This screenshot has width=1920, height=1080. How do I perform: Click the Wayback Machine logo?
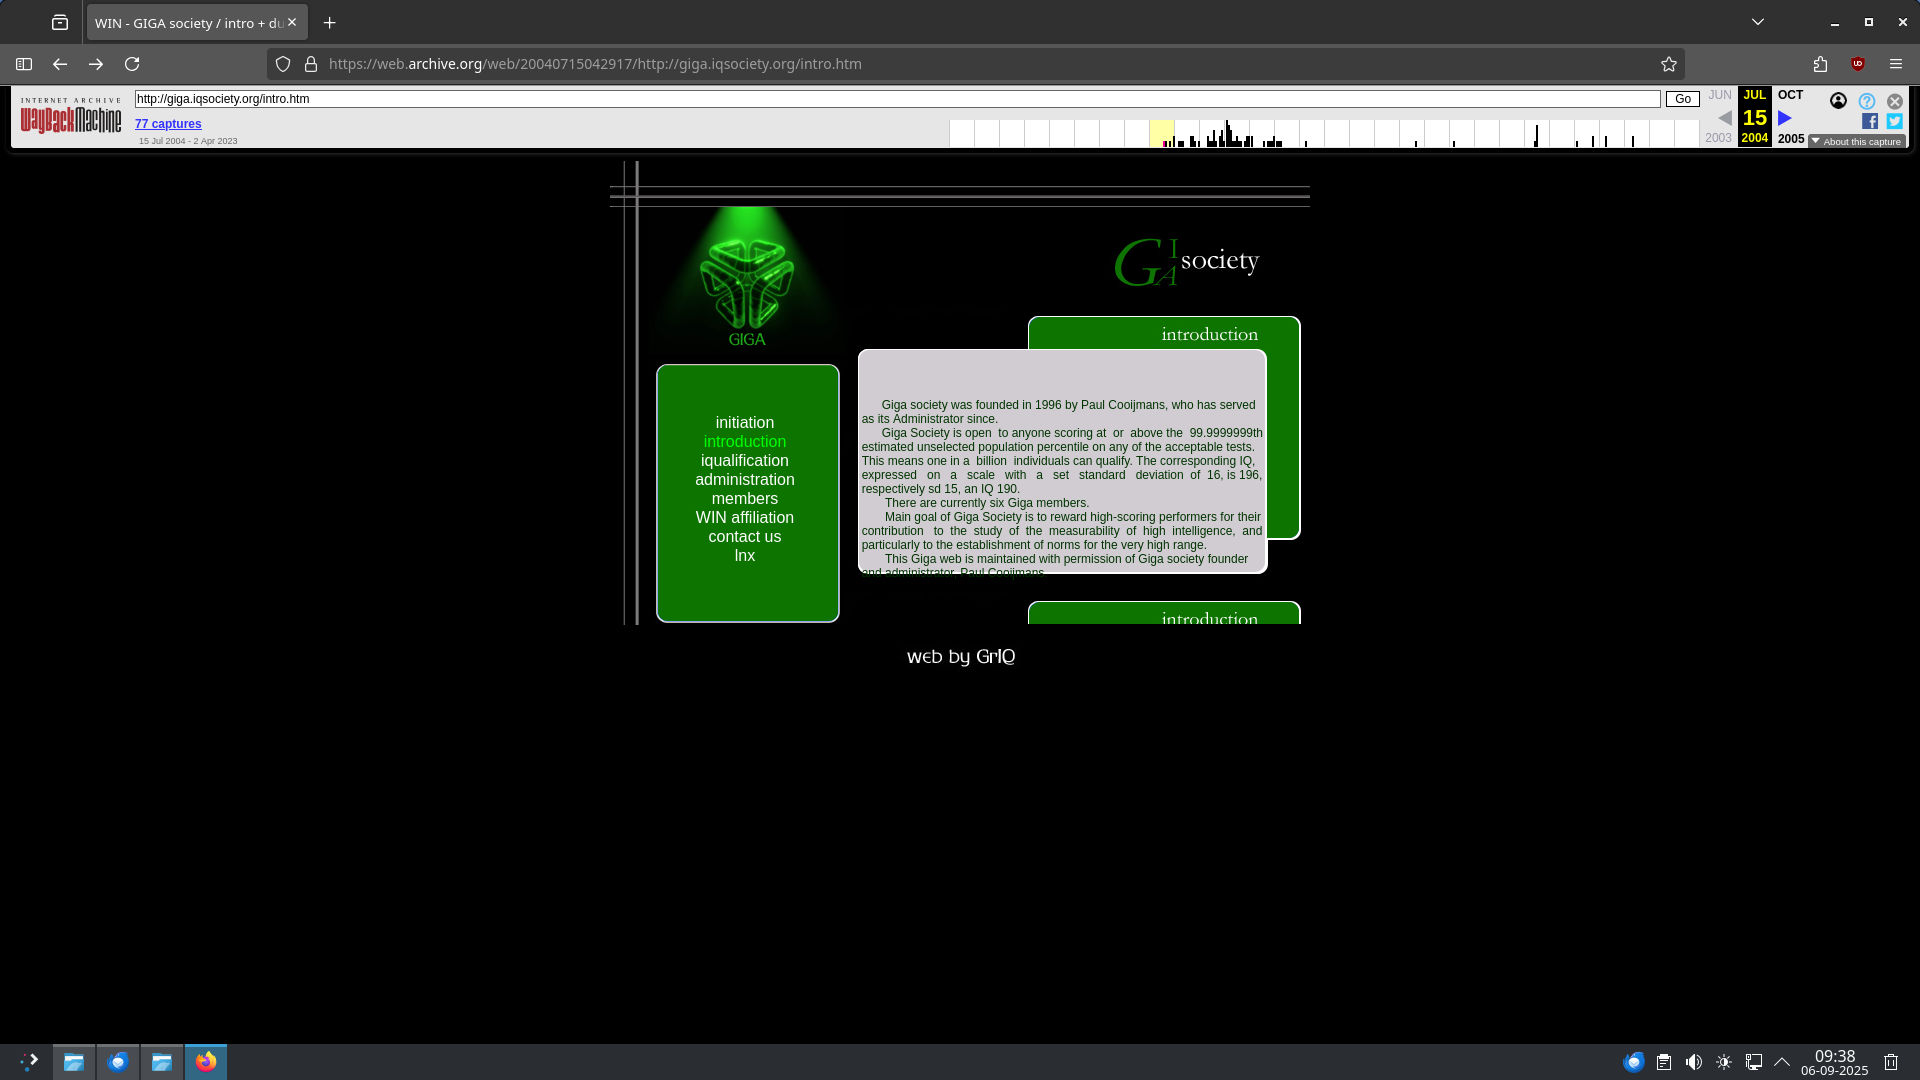click(x=71, y=116)
